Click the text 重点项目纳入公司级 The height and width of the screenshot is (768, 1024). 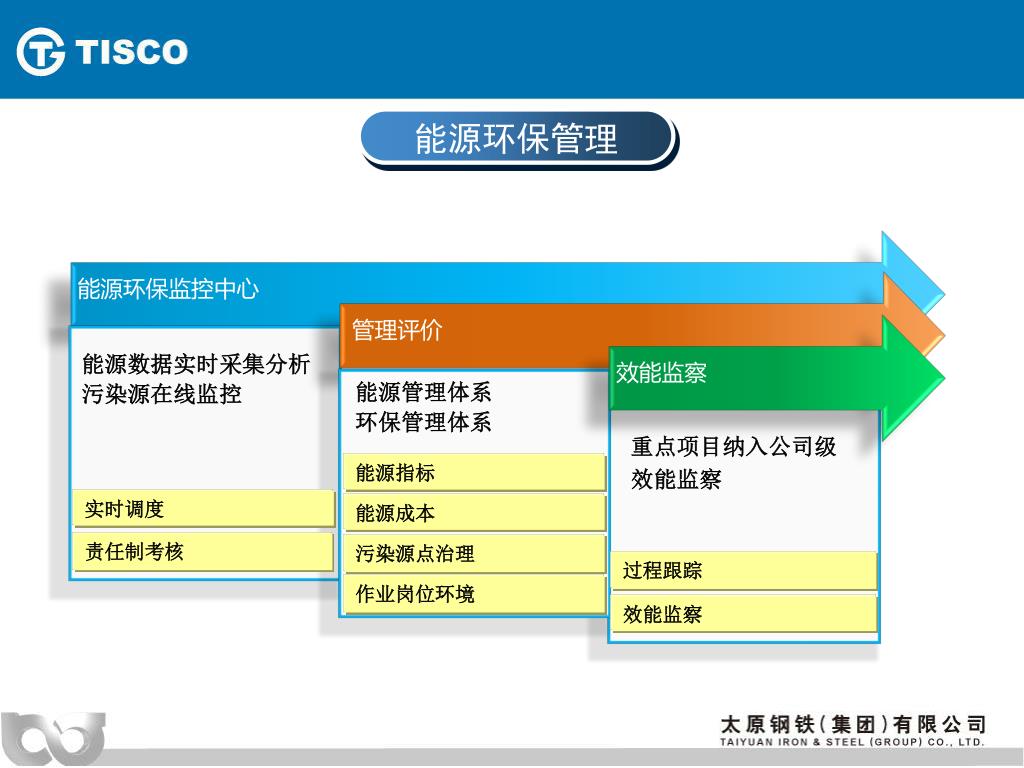click(733, 447)
